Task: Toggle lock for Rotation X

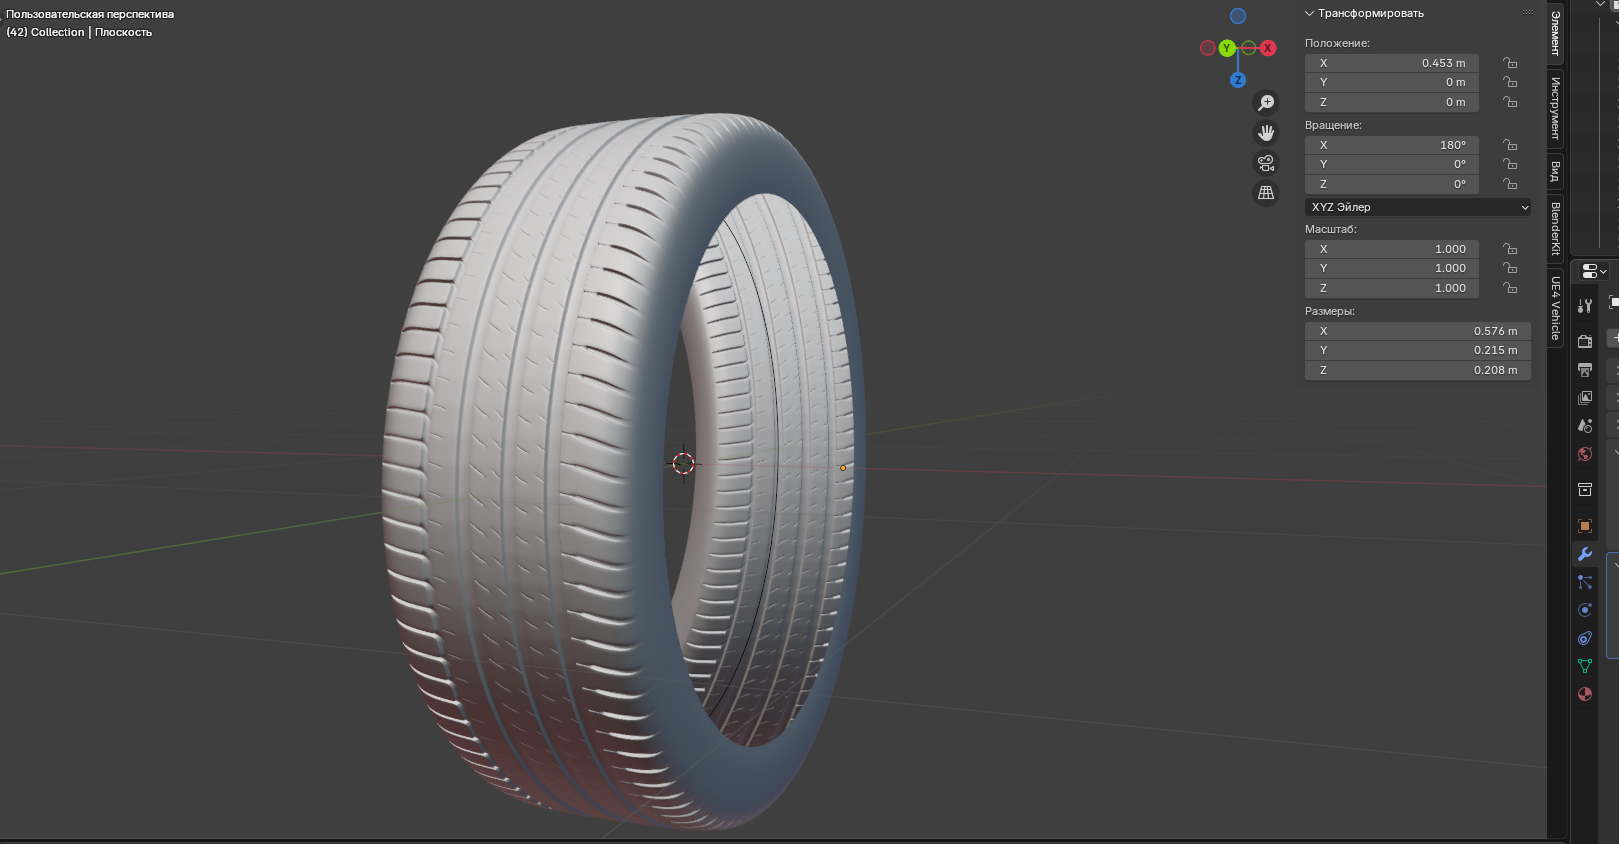Action: pyautogui.click(x=1510, y=145)
